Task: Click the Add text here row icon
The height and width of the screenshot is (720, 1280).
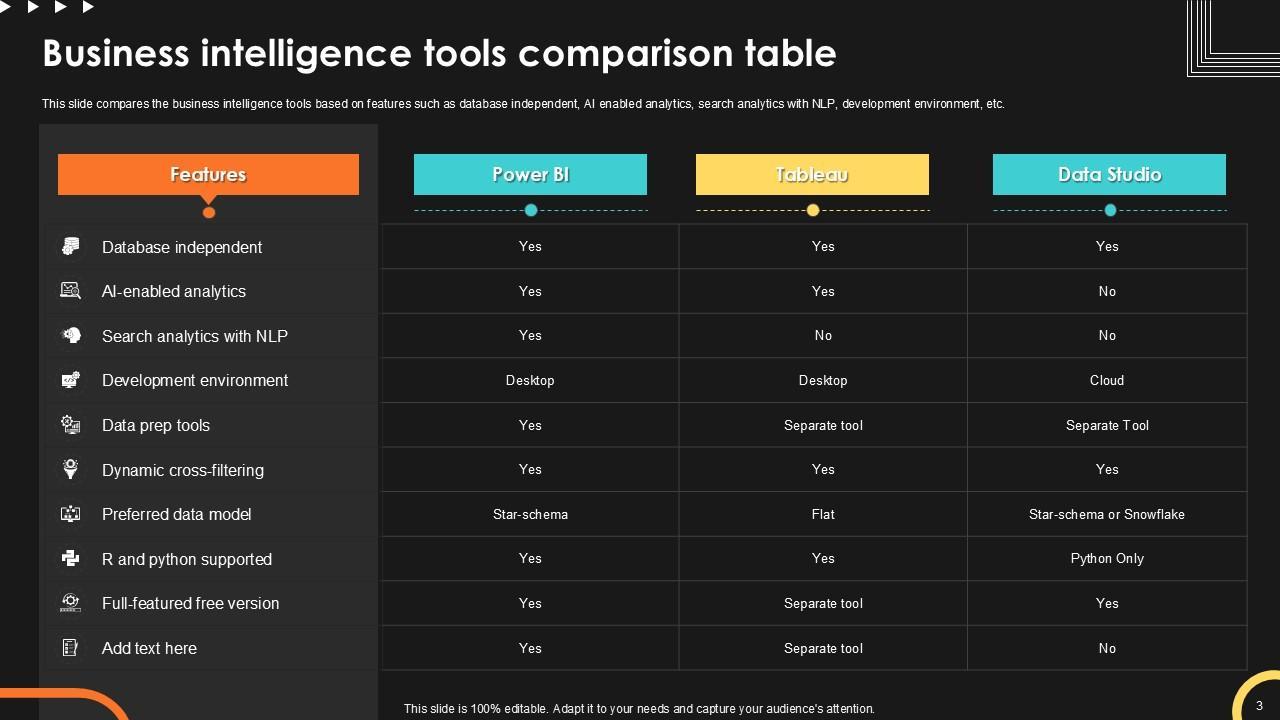Action: coord(70,648)
